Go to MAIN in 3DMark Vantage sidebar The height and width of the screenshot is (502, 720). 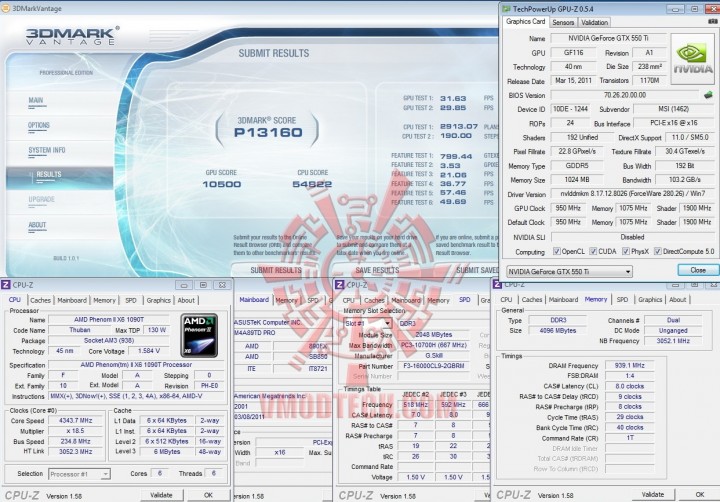pos(36,100)
